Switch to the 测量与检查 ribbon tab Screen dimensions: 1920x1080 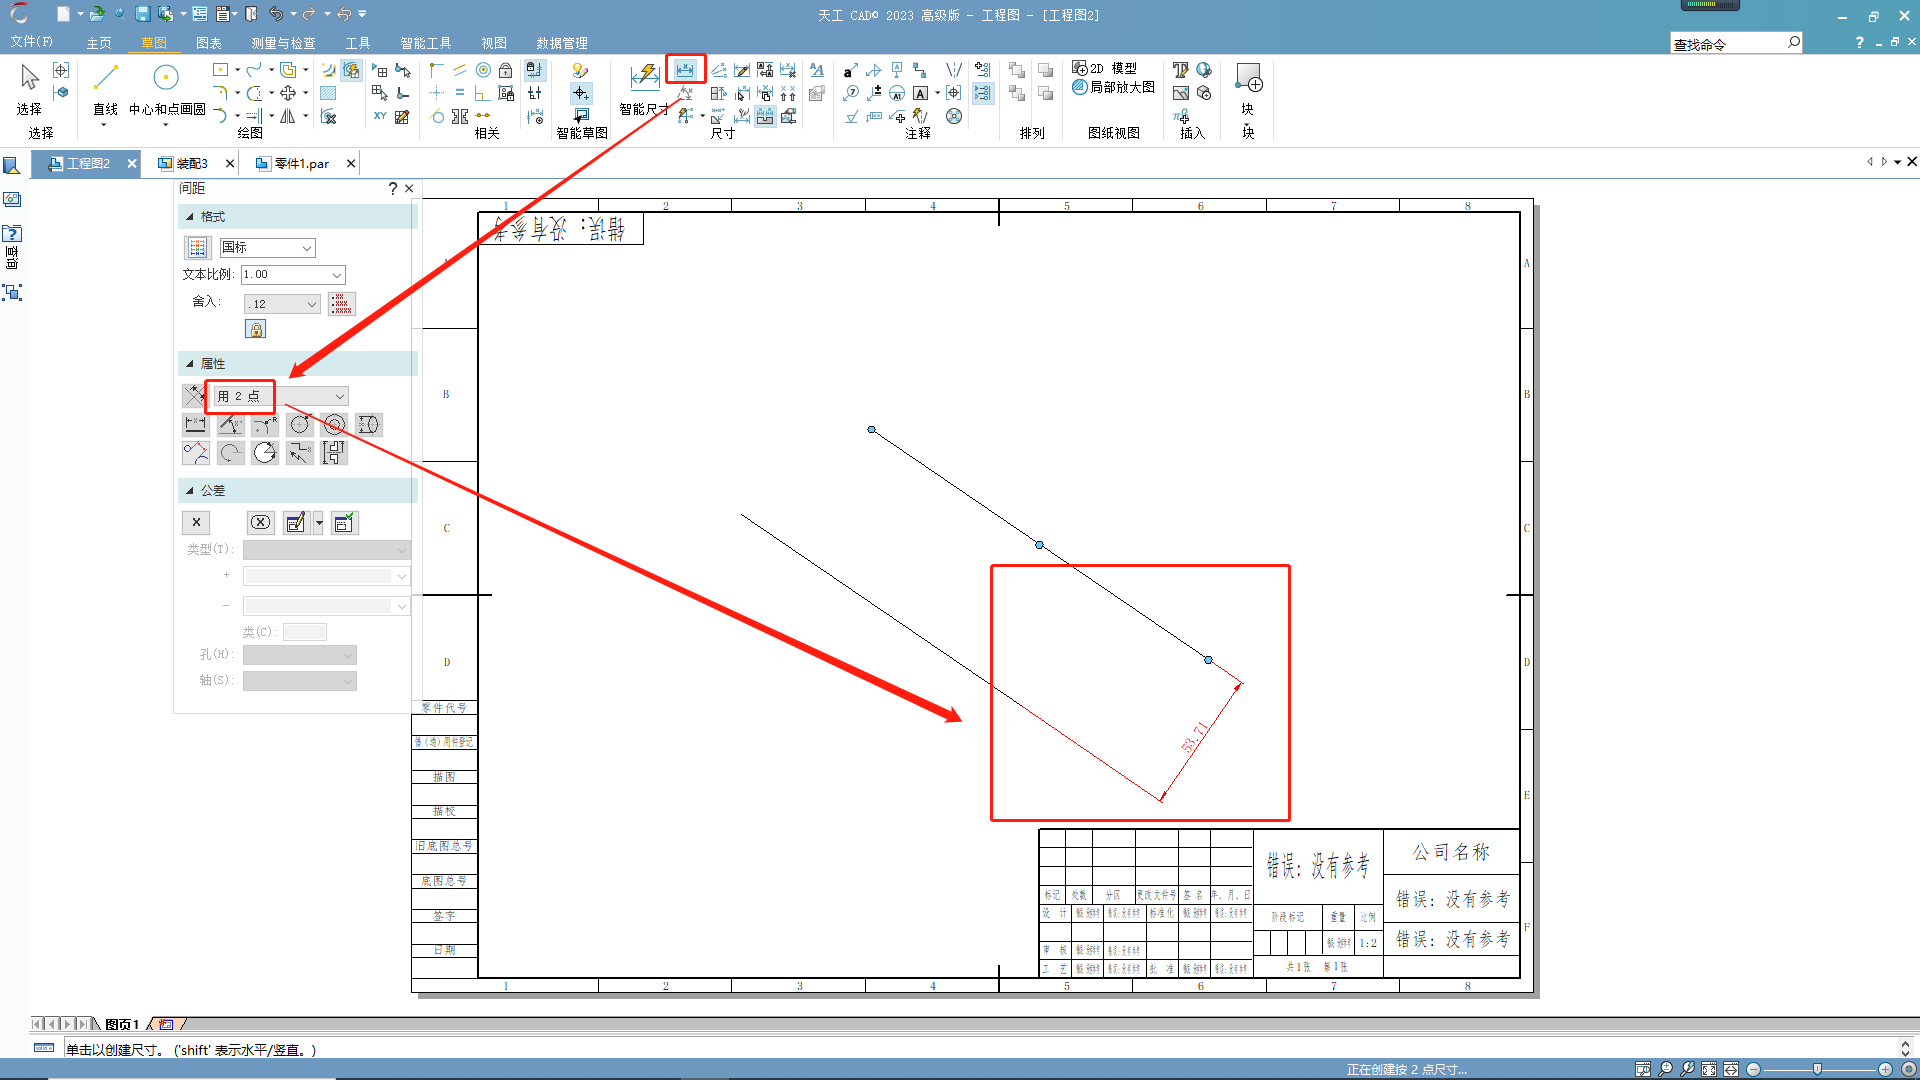click(x=283, y=43)
